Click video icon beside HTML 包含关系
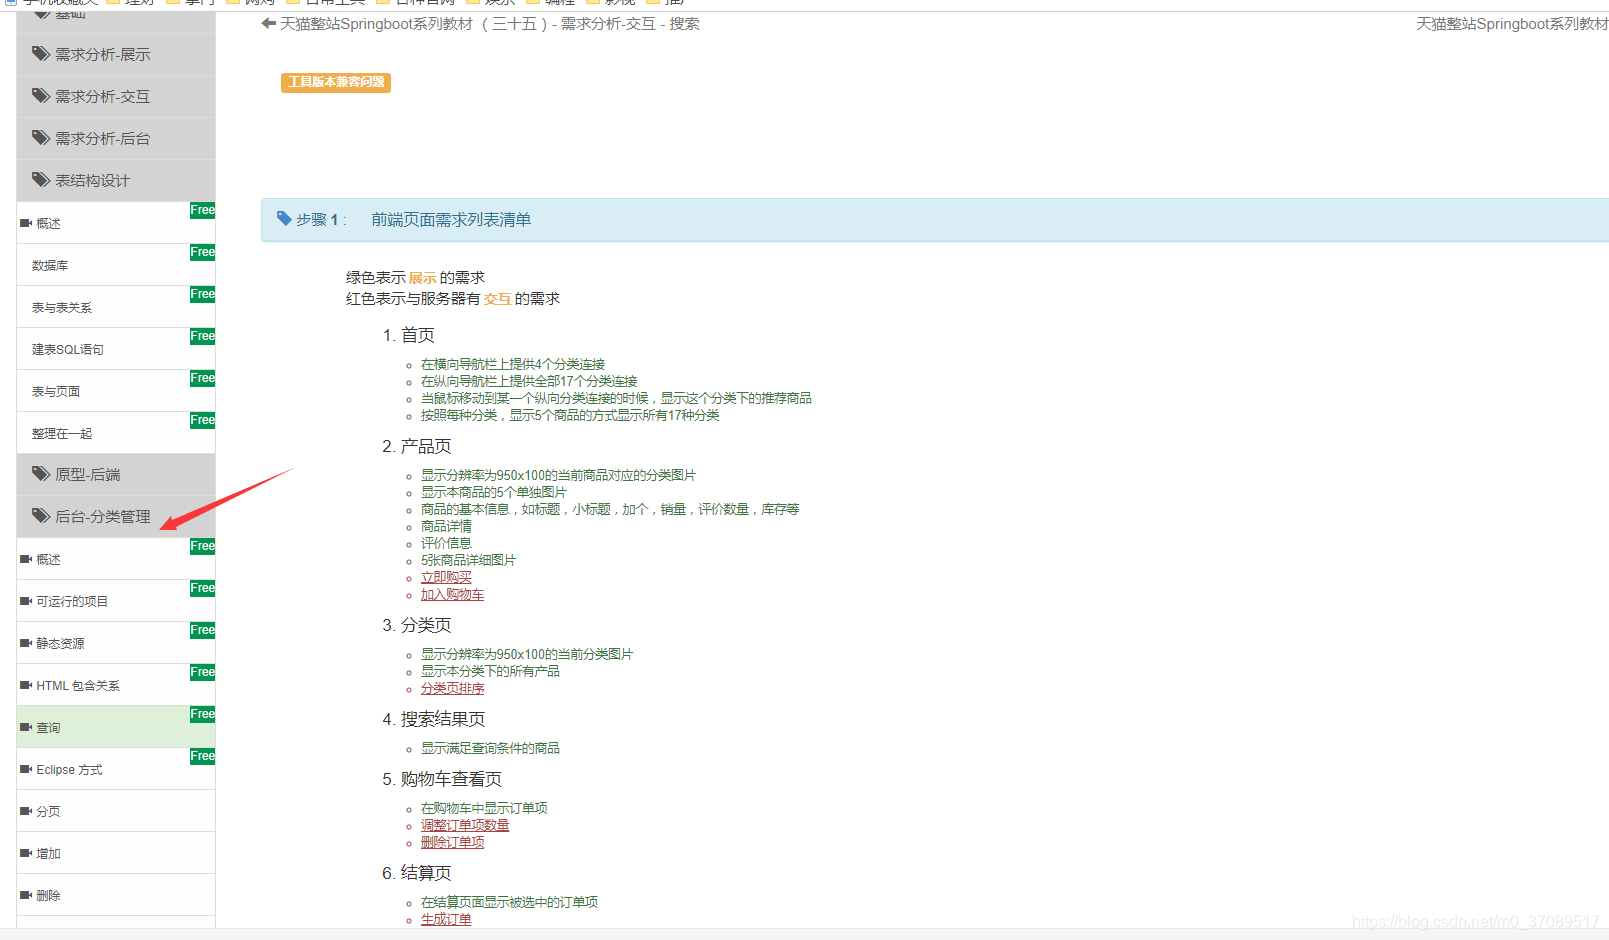 point(26,685)
